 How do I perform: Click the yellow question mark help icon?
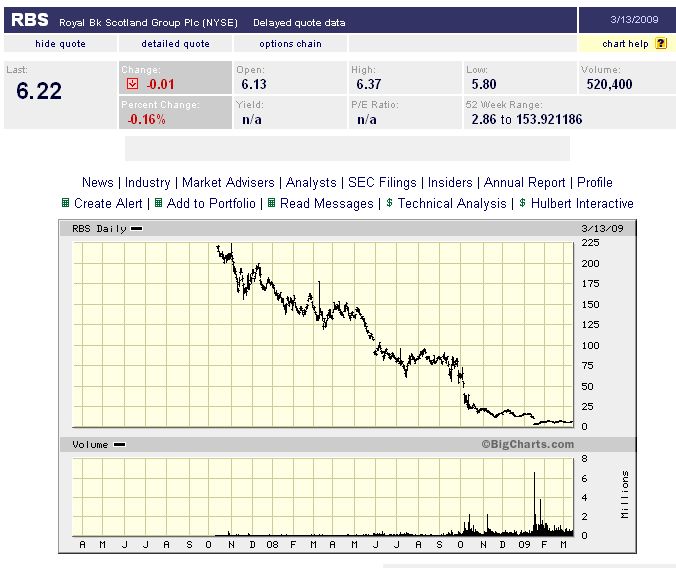[661, 44]
